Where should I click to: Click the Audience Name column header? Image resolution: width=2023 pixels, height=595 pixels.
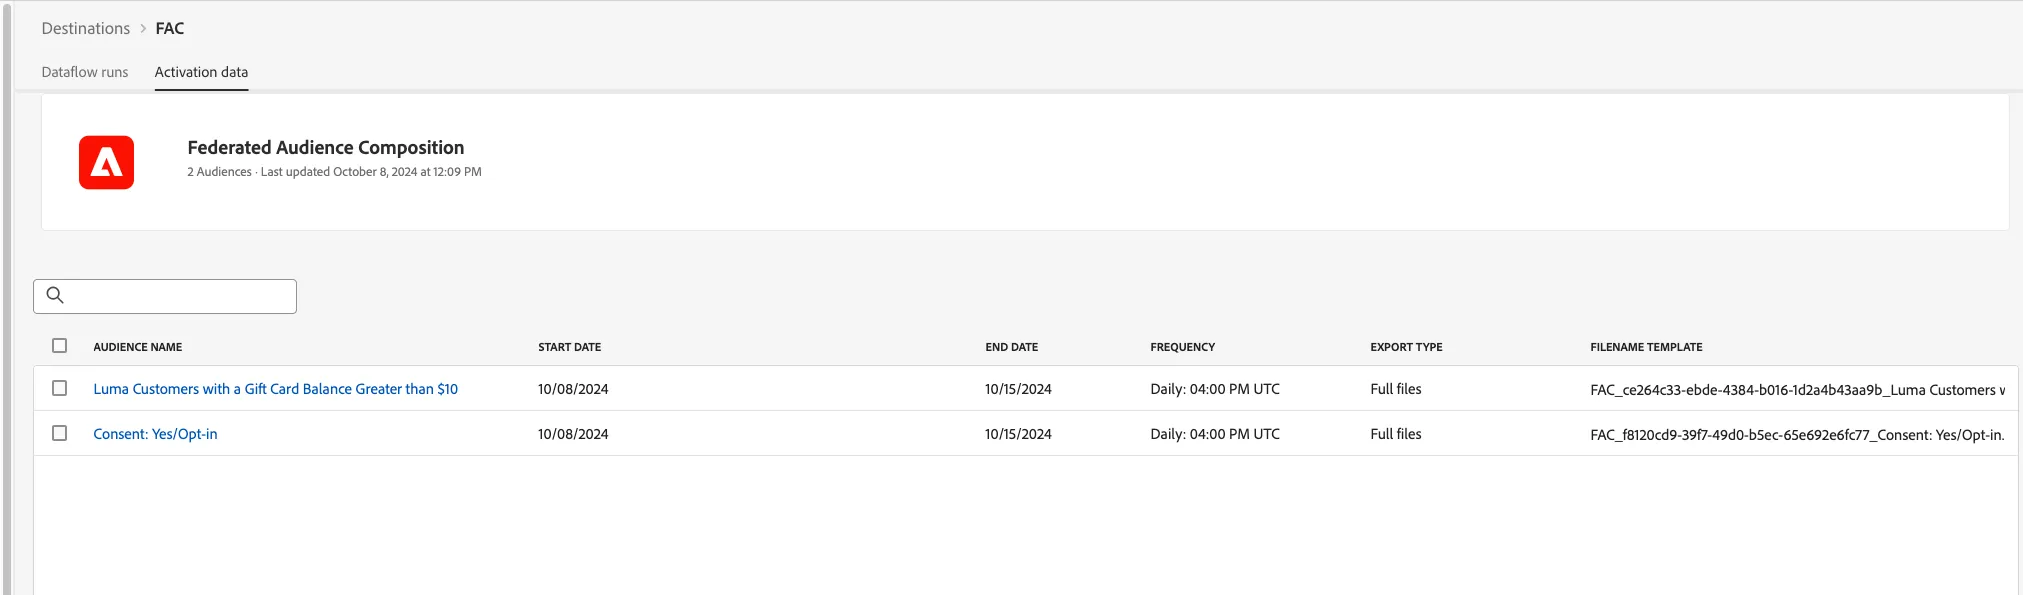[x=138, y=347]
